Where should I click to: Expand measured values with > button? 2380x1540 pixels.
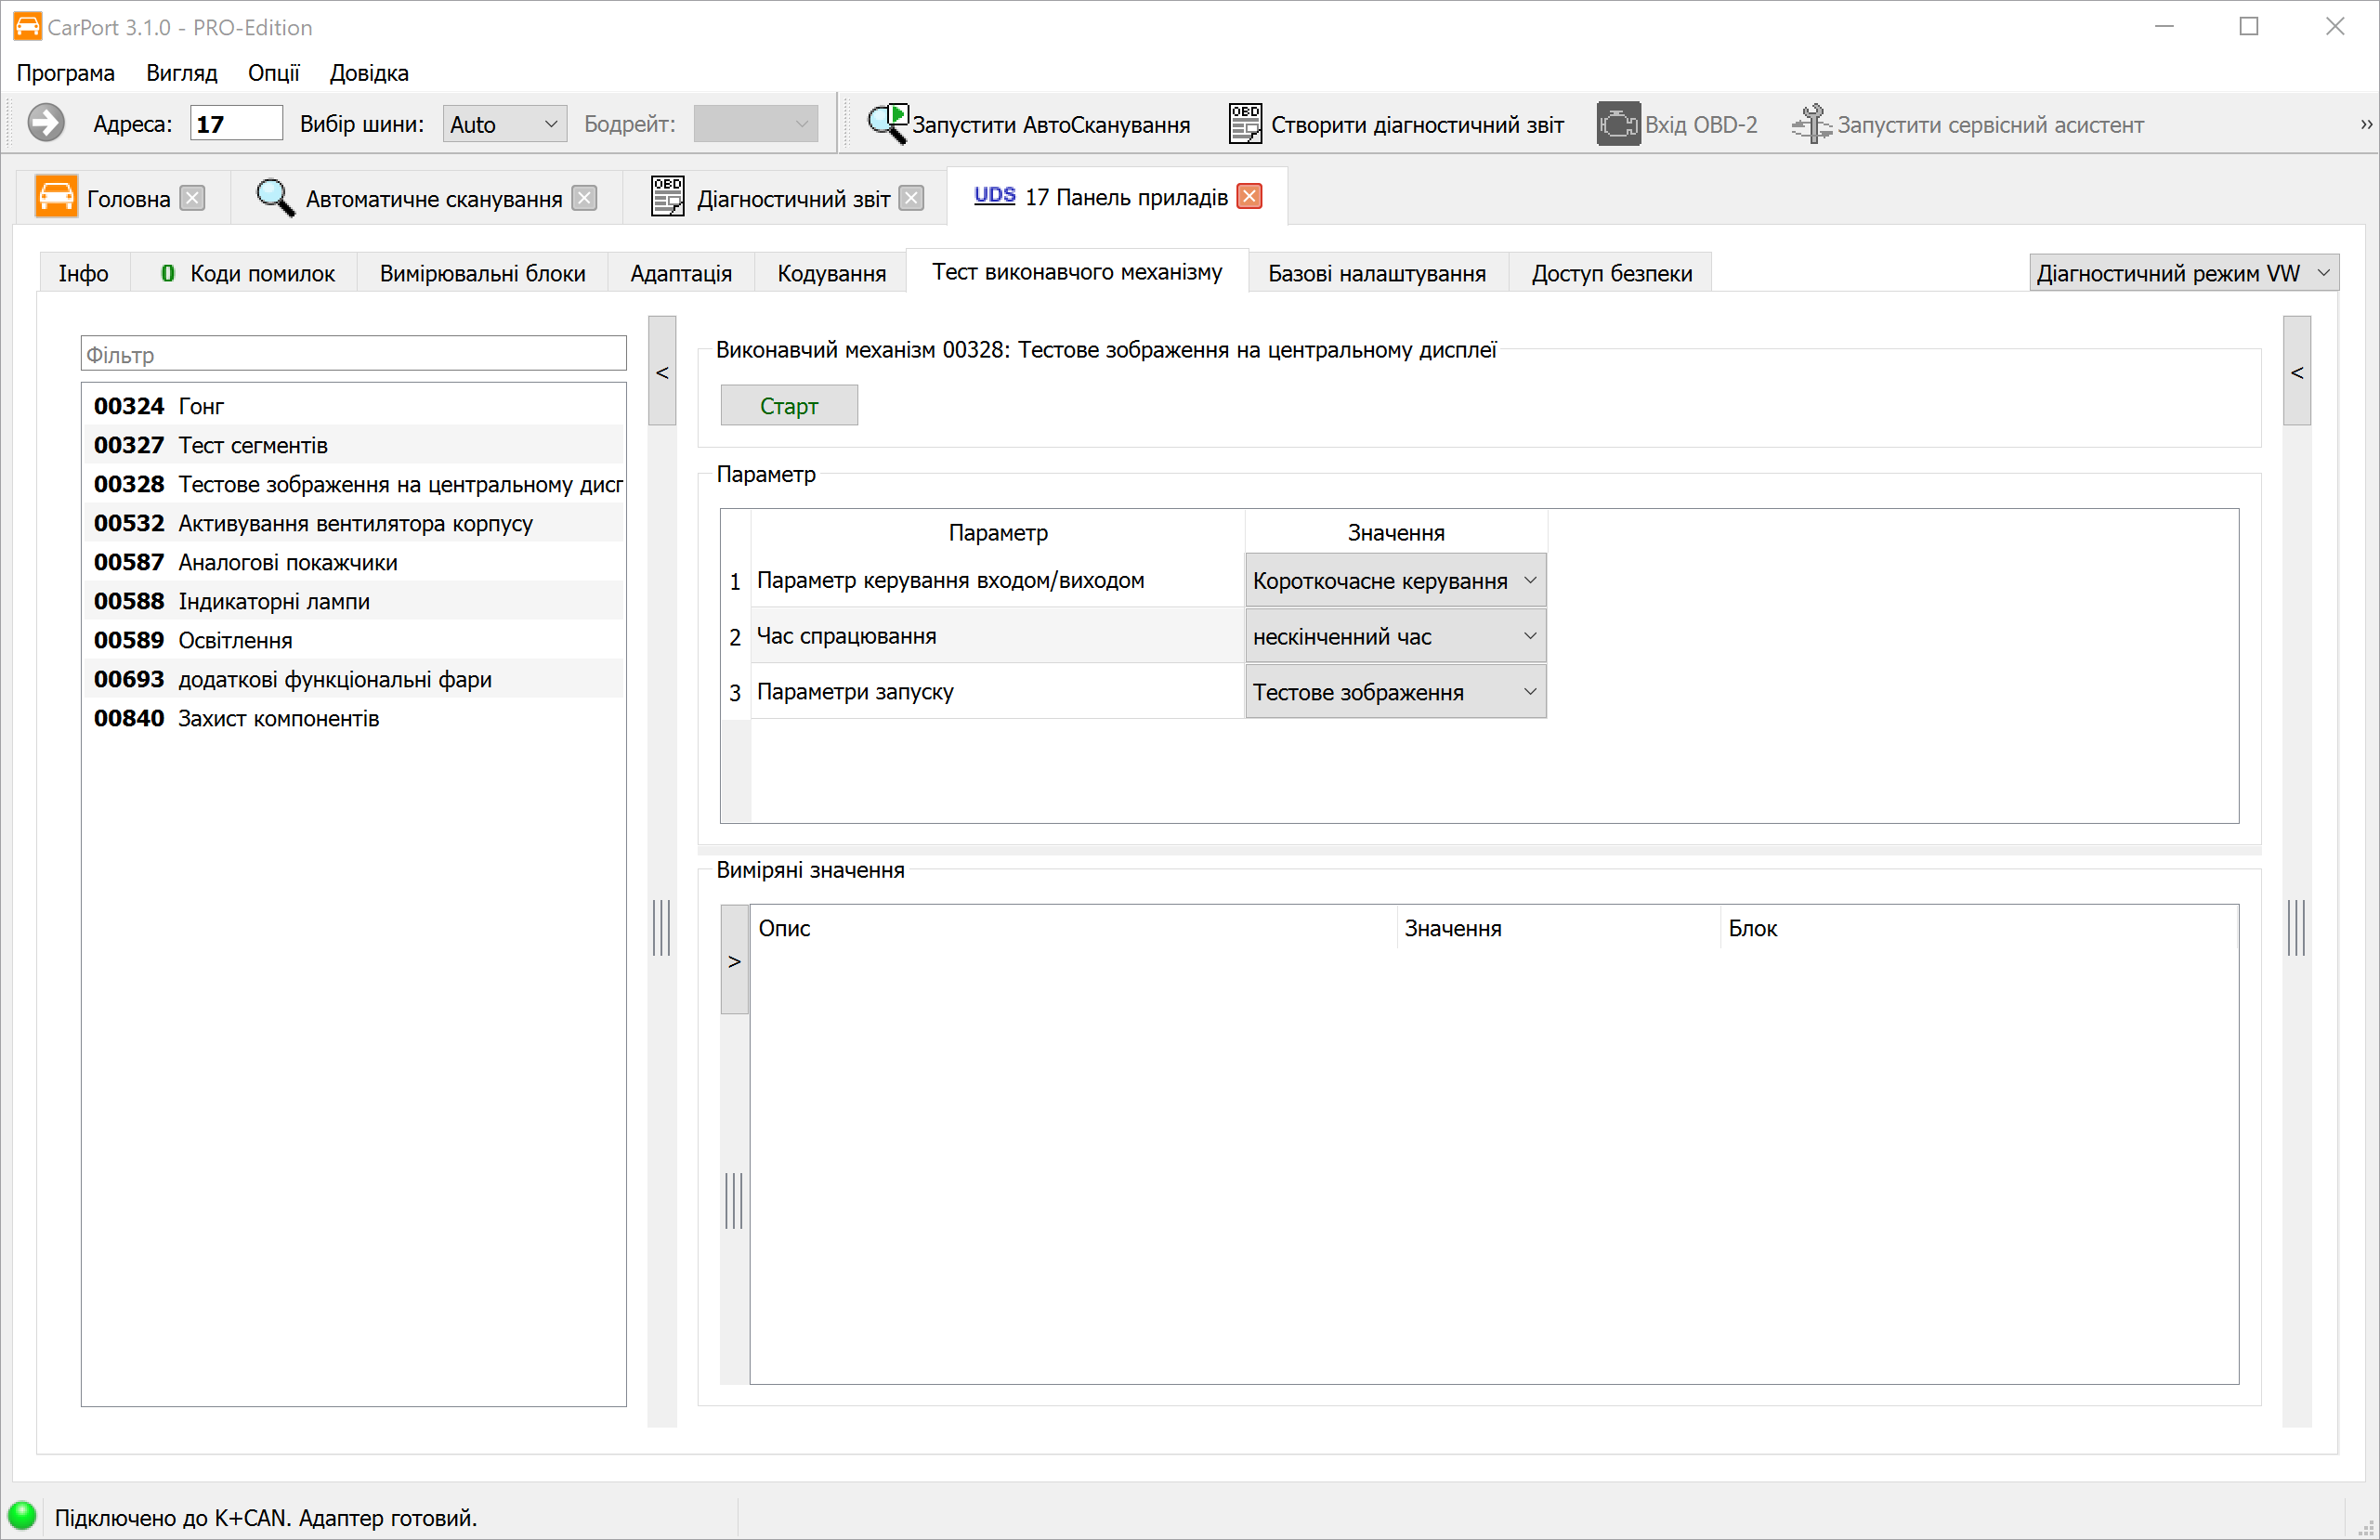click(735, 961)
